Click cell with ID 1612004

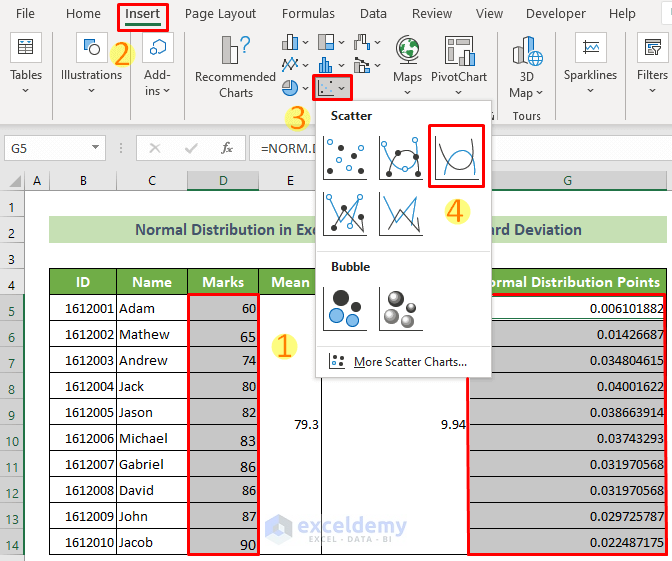(x=83, y=386)
